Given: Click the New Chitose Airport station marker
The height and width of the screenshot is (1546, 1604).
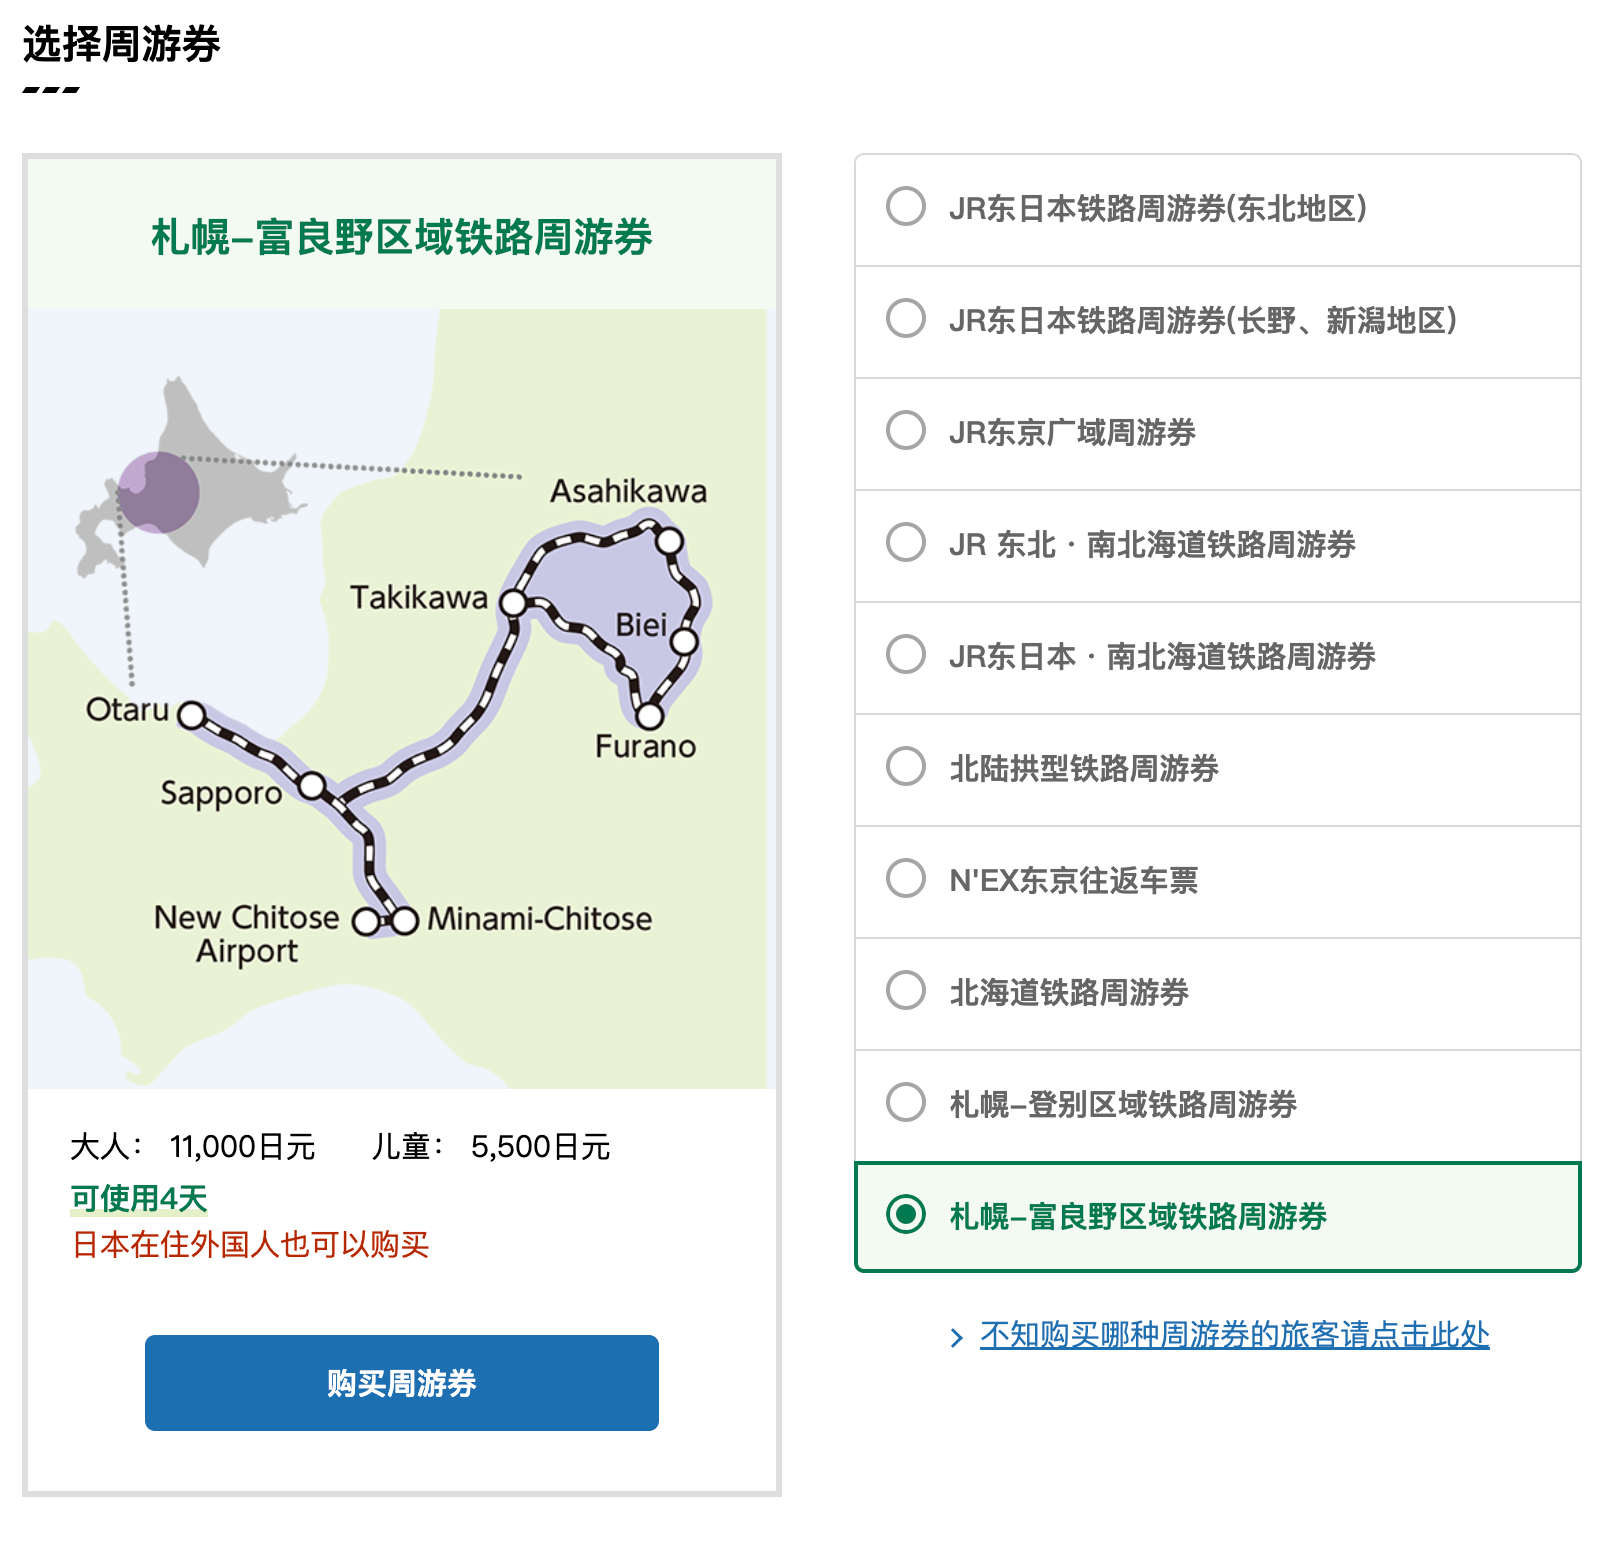Looking at the screenshot, I should tap(367, 921).
